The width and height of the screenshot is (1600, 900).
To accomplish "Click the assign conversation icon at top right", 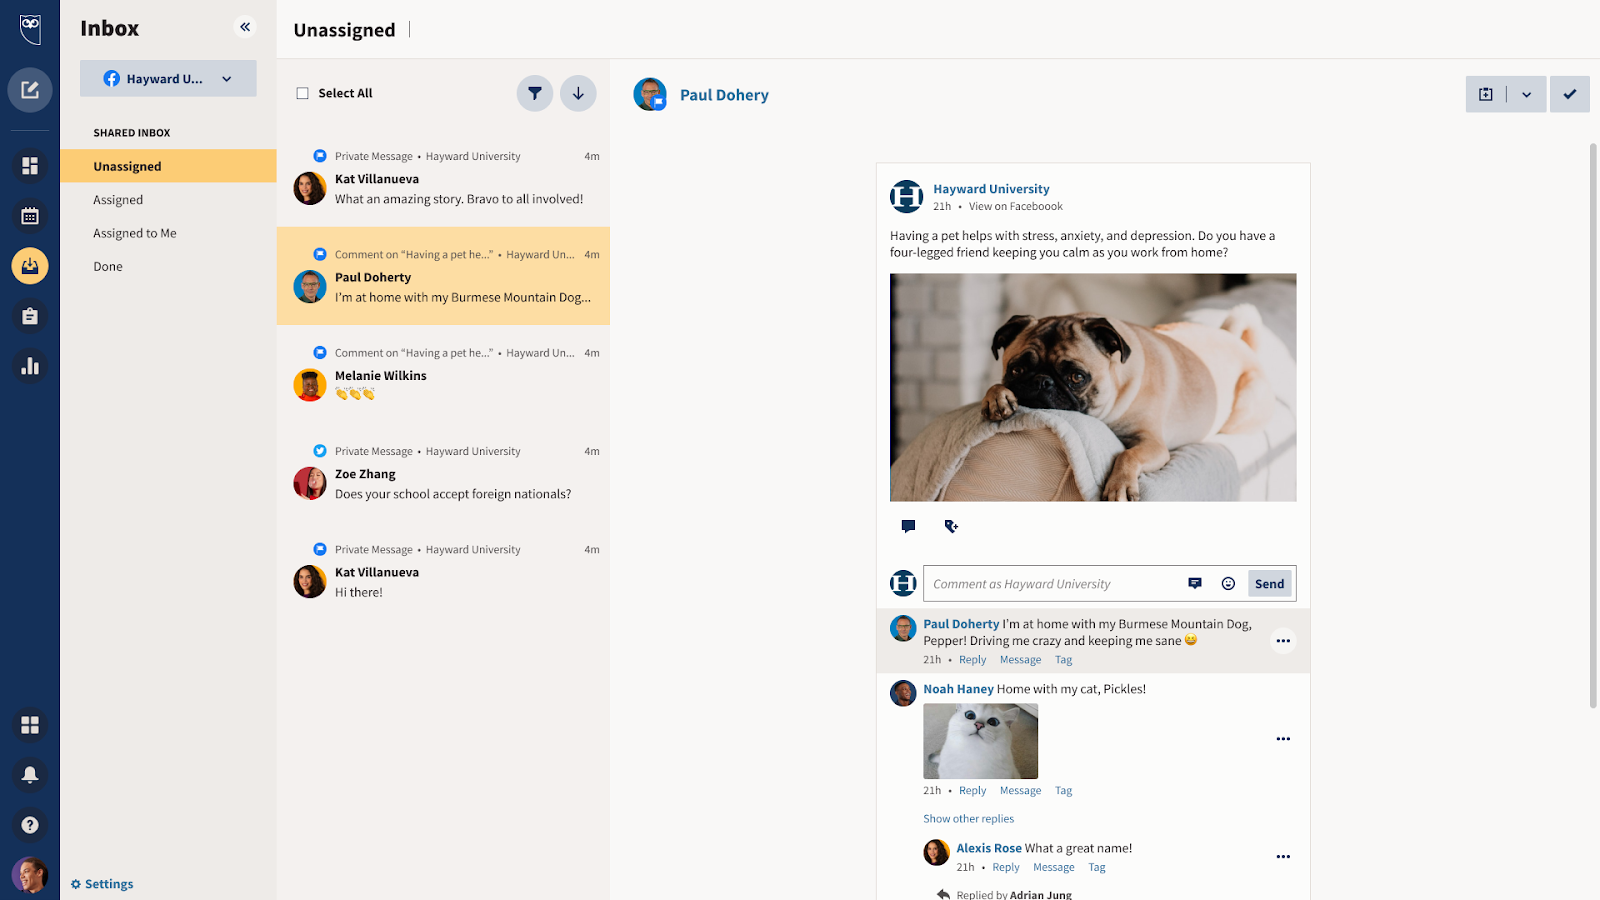I will (x=1485, y=94).
